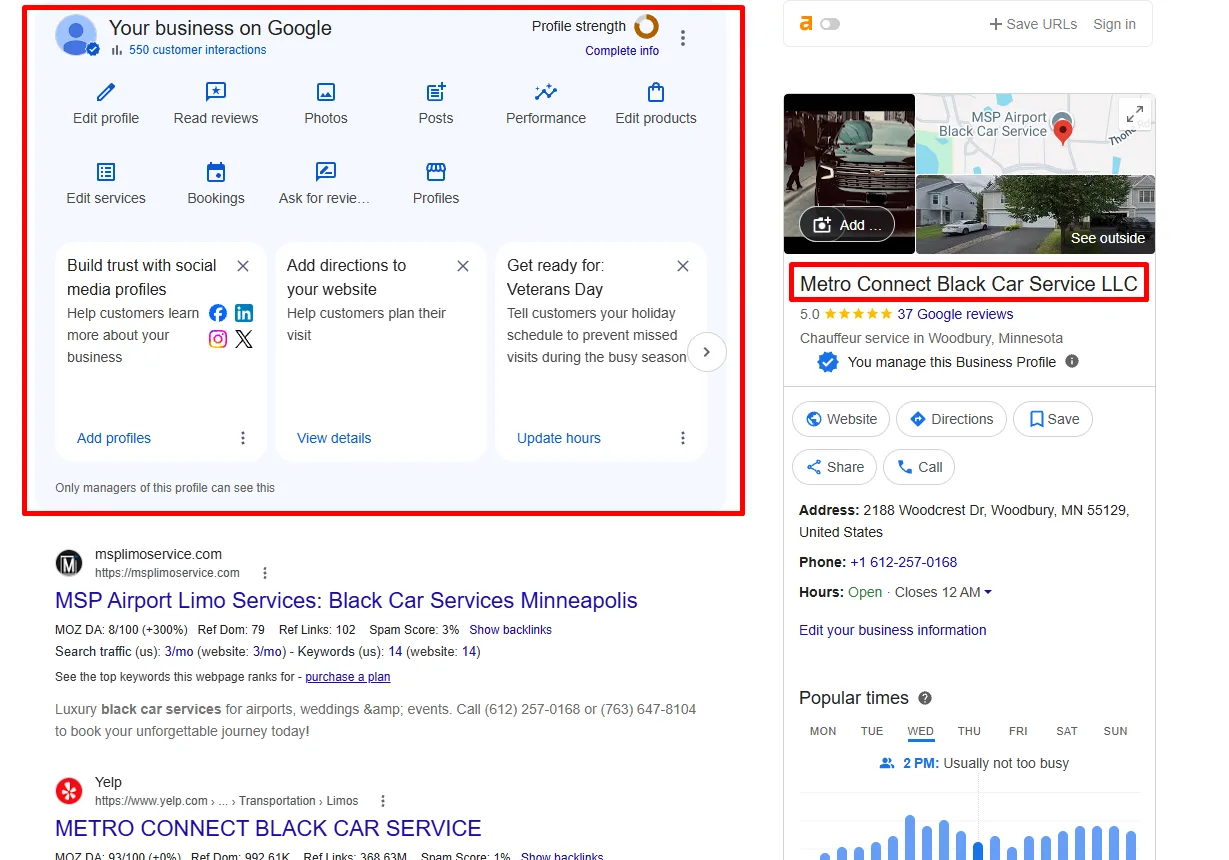The width and height of the screenshot is (1229, 860).
Task: Click the LinkedIn icon
Action: point(244,313)
